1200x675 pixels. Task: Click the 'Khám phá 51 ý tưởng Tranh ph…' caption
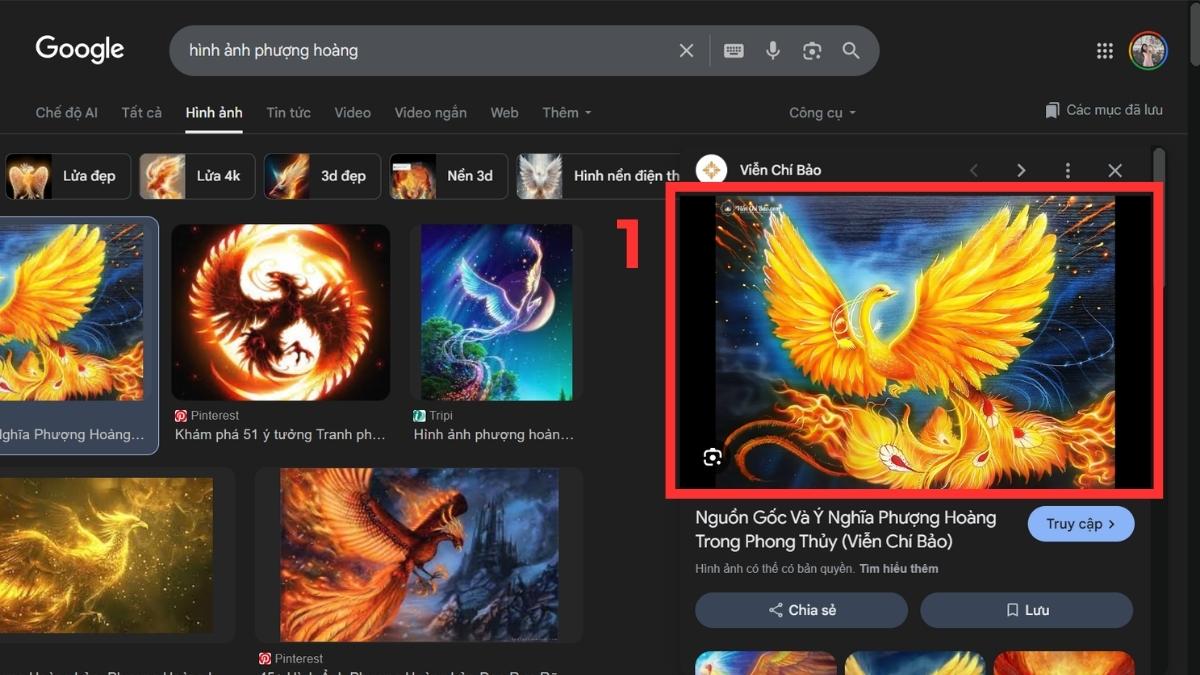(x=279, y=435)
